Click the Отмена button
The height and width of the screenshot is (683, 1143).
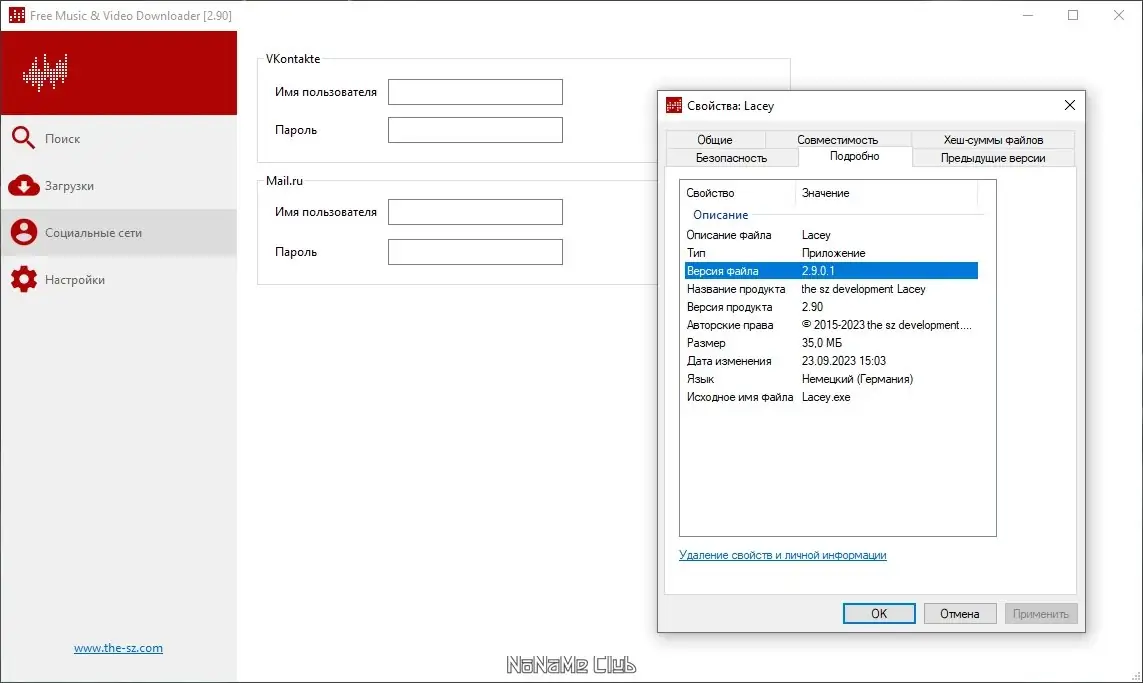coord(959,614)
